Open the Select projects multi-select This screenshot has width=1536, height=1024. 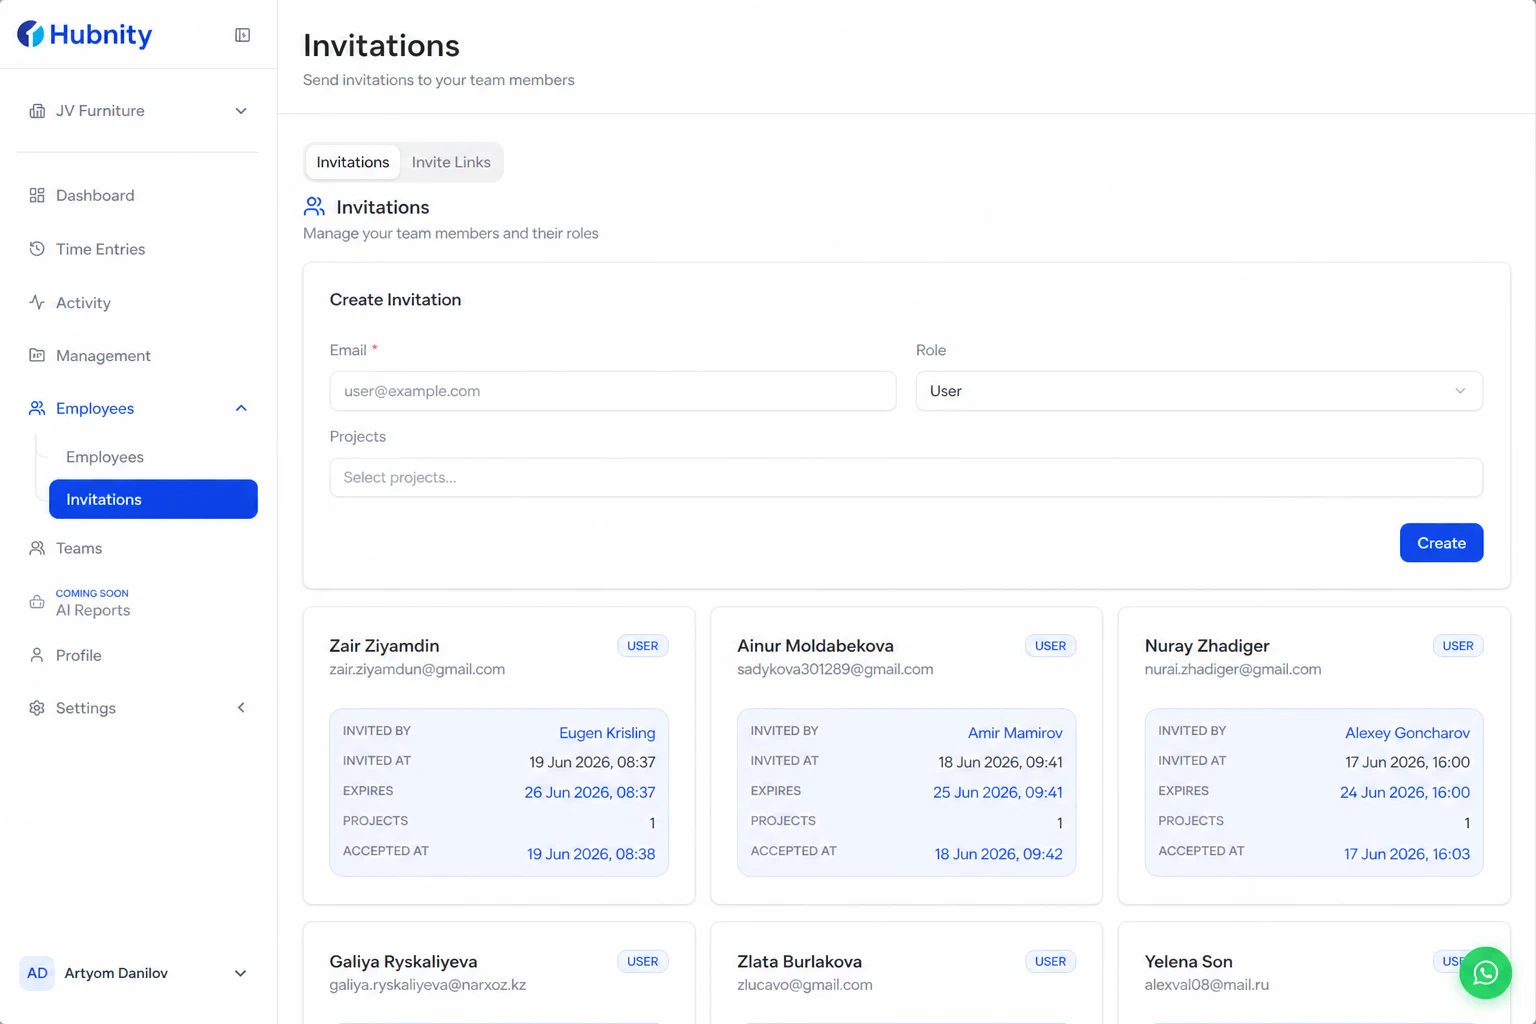(906, 478)
